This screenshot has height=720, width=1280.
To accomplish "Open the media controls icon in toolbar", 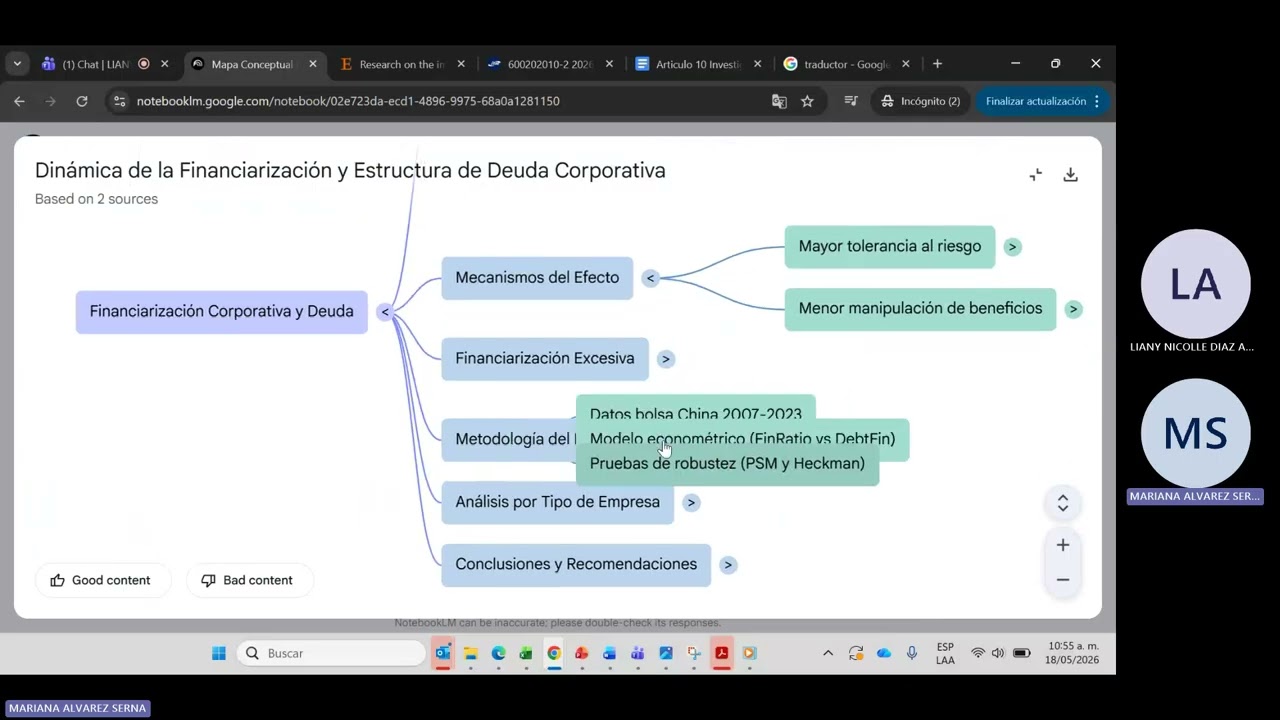I will [x=851, y=101].
